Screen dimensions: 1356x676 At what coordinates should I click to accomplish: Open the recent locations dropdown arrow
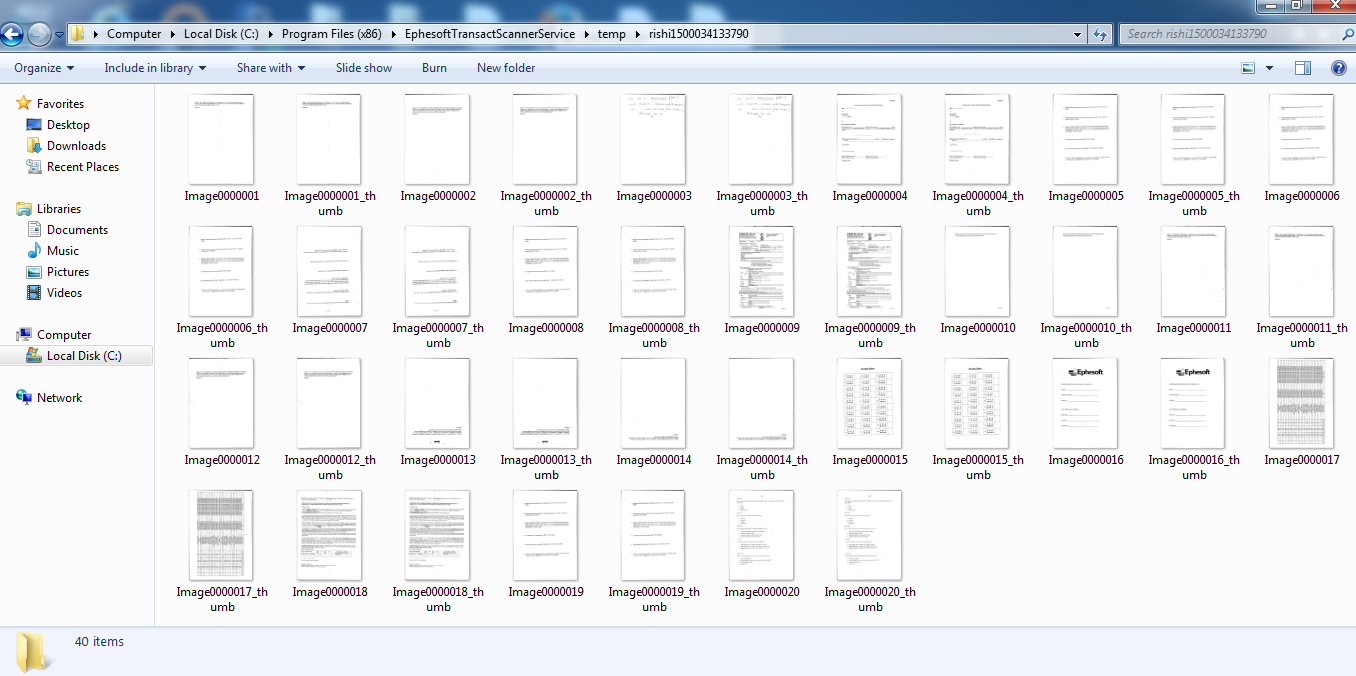(59, 35)
